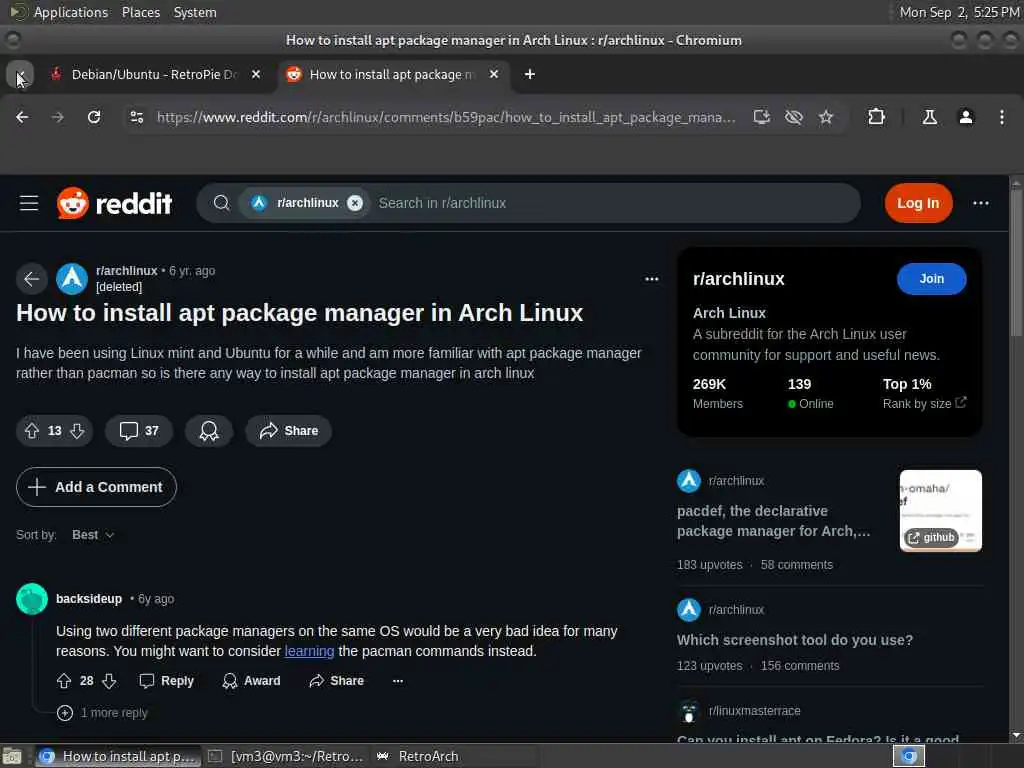Click the search magnifier icon
The width and height of the screenshot is (1024, 768).
pyautogui.click(x=221, y=203)
